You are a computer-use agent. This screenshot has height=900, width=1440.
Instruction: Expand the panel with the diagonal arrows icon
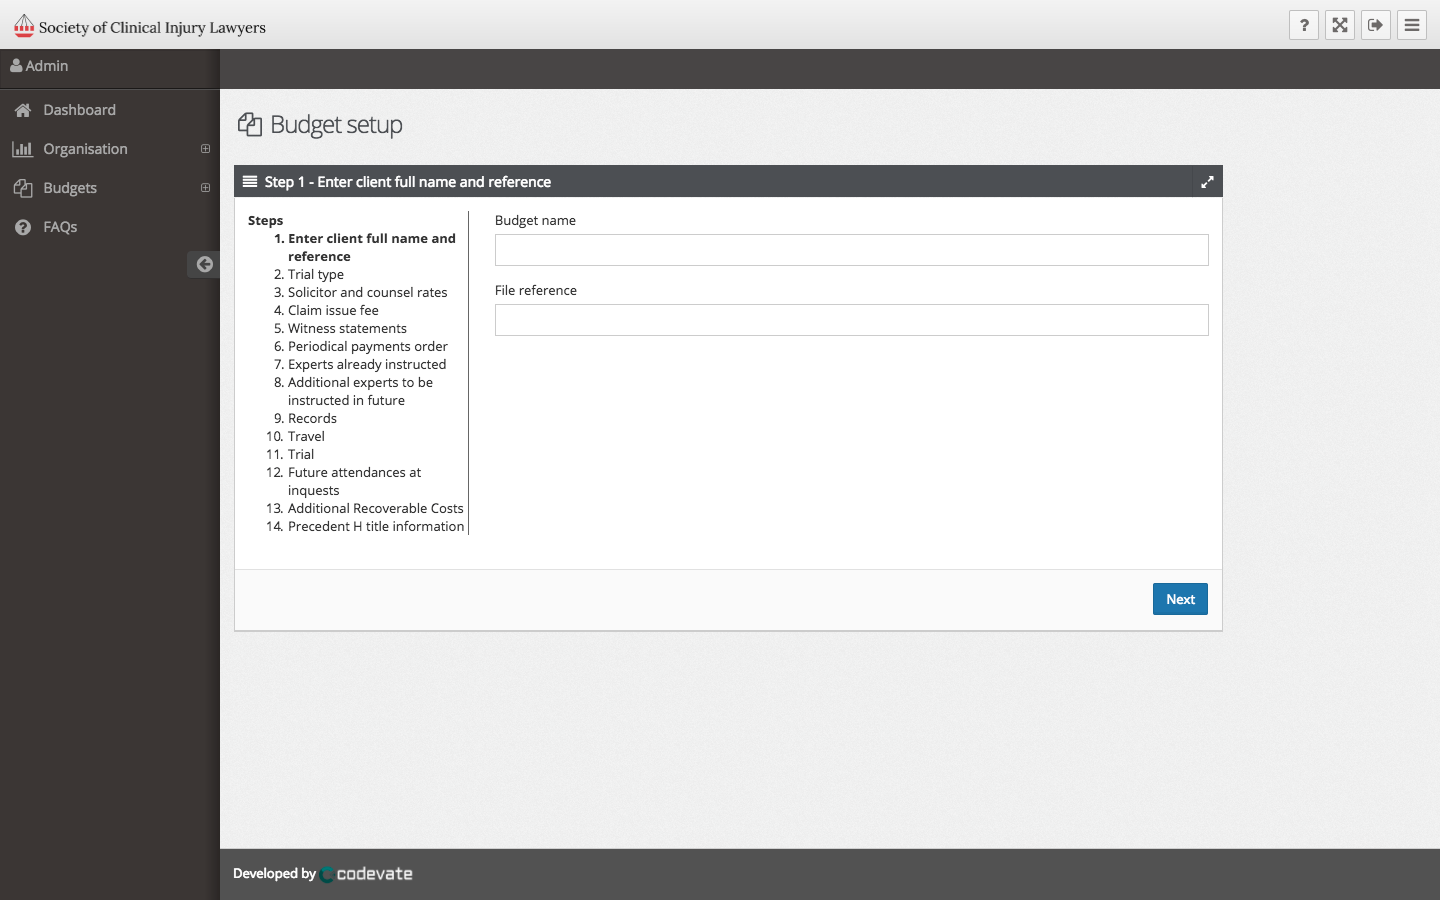coord(1207,182)
